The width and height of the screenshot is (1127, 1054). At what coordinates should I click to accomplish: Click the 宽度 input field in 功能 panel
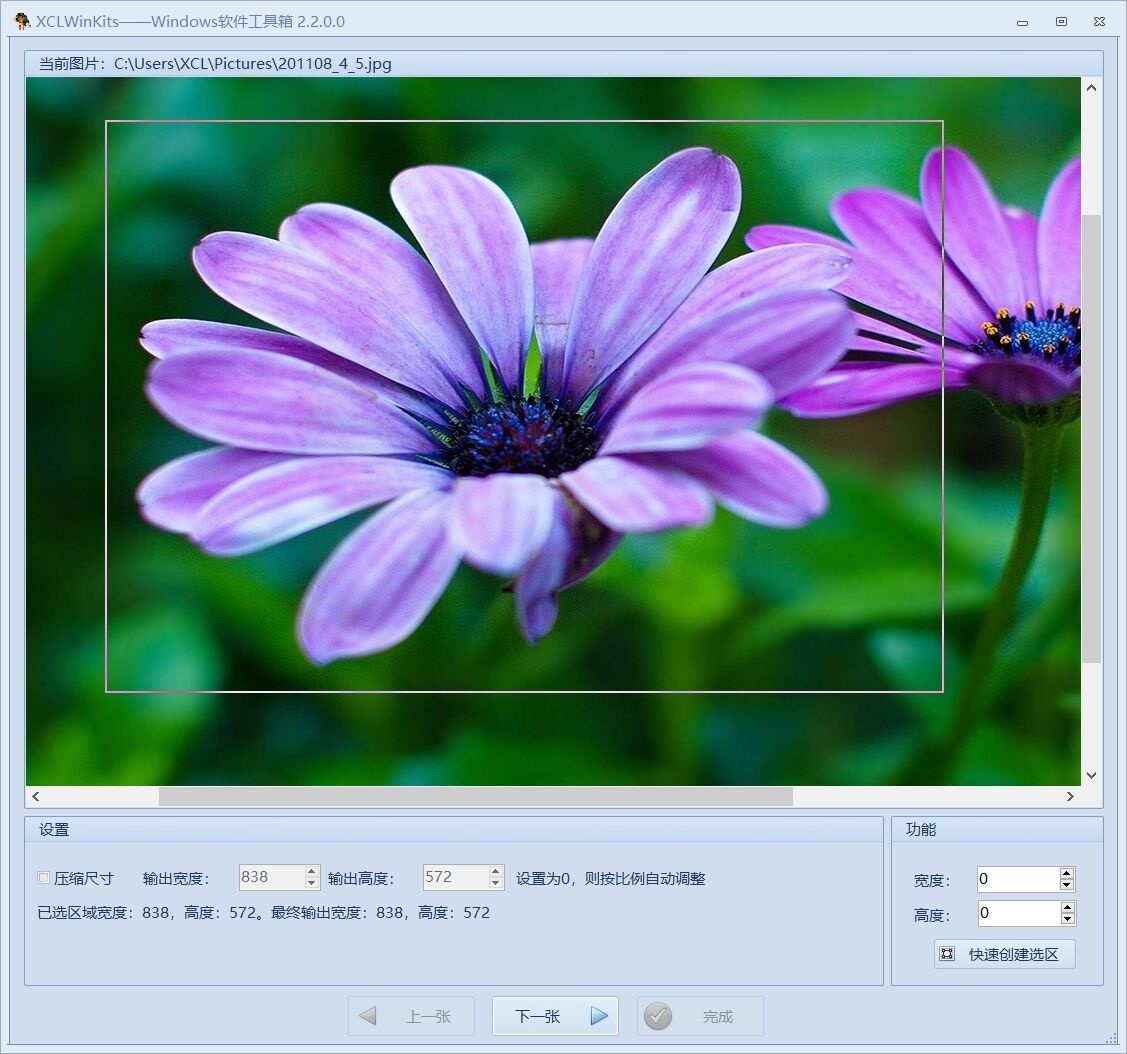(1017, 879)
